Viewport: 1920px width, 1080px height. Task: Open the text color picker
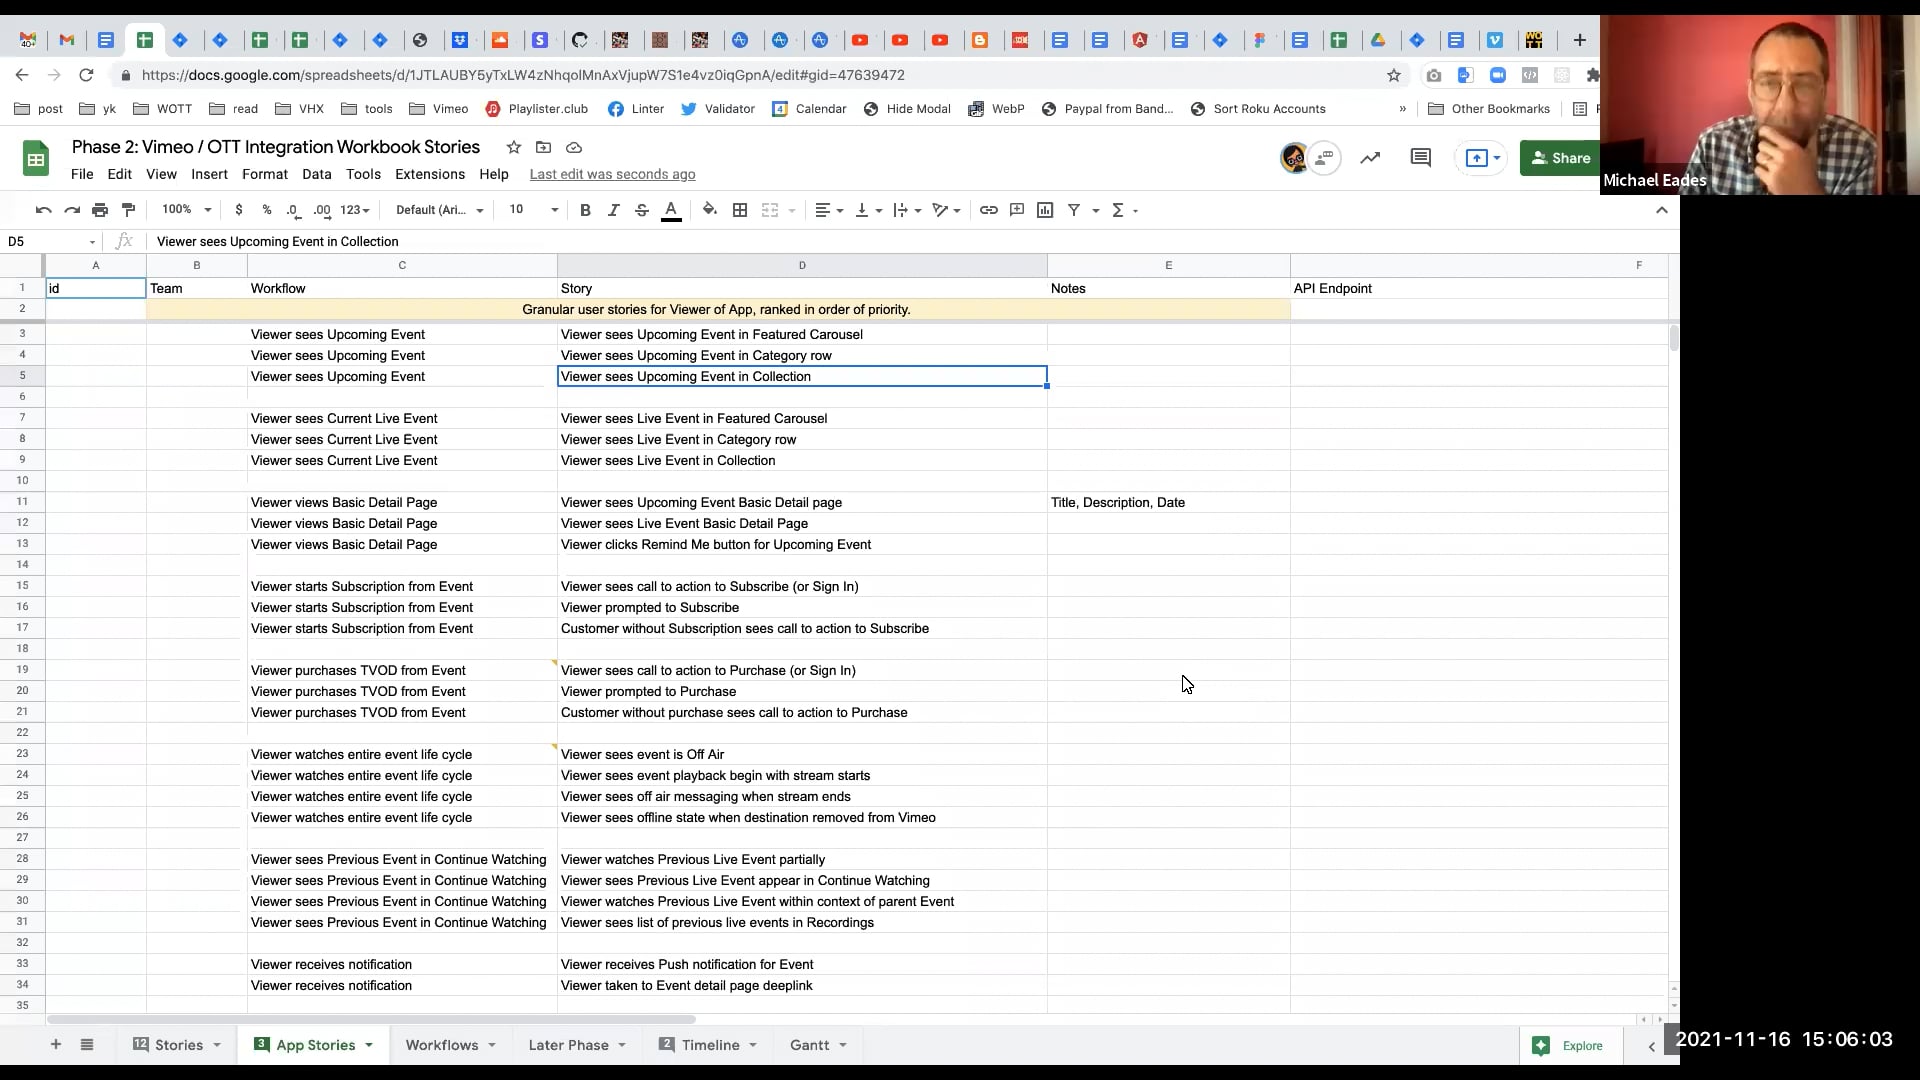coord(671,210)
